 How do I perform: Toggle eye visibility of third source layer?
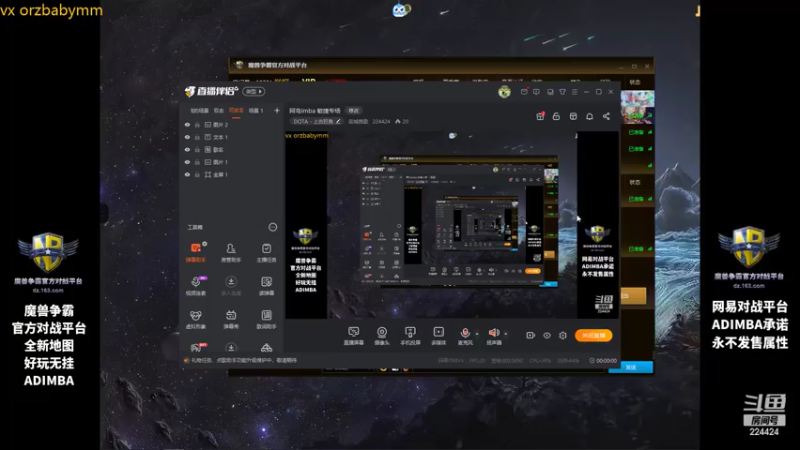pos(187,149)
